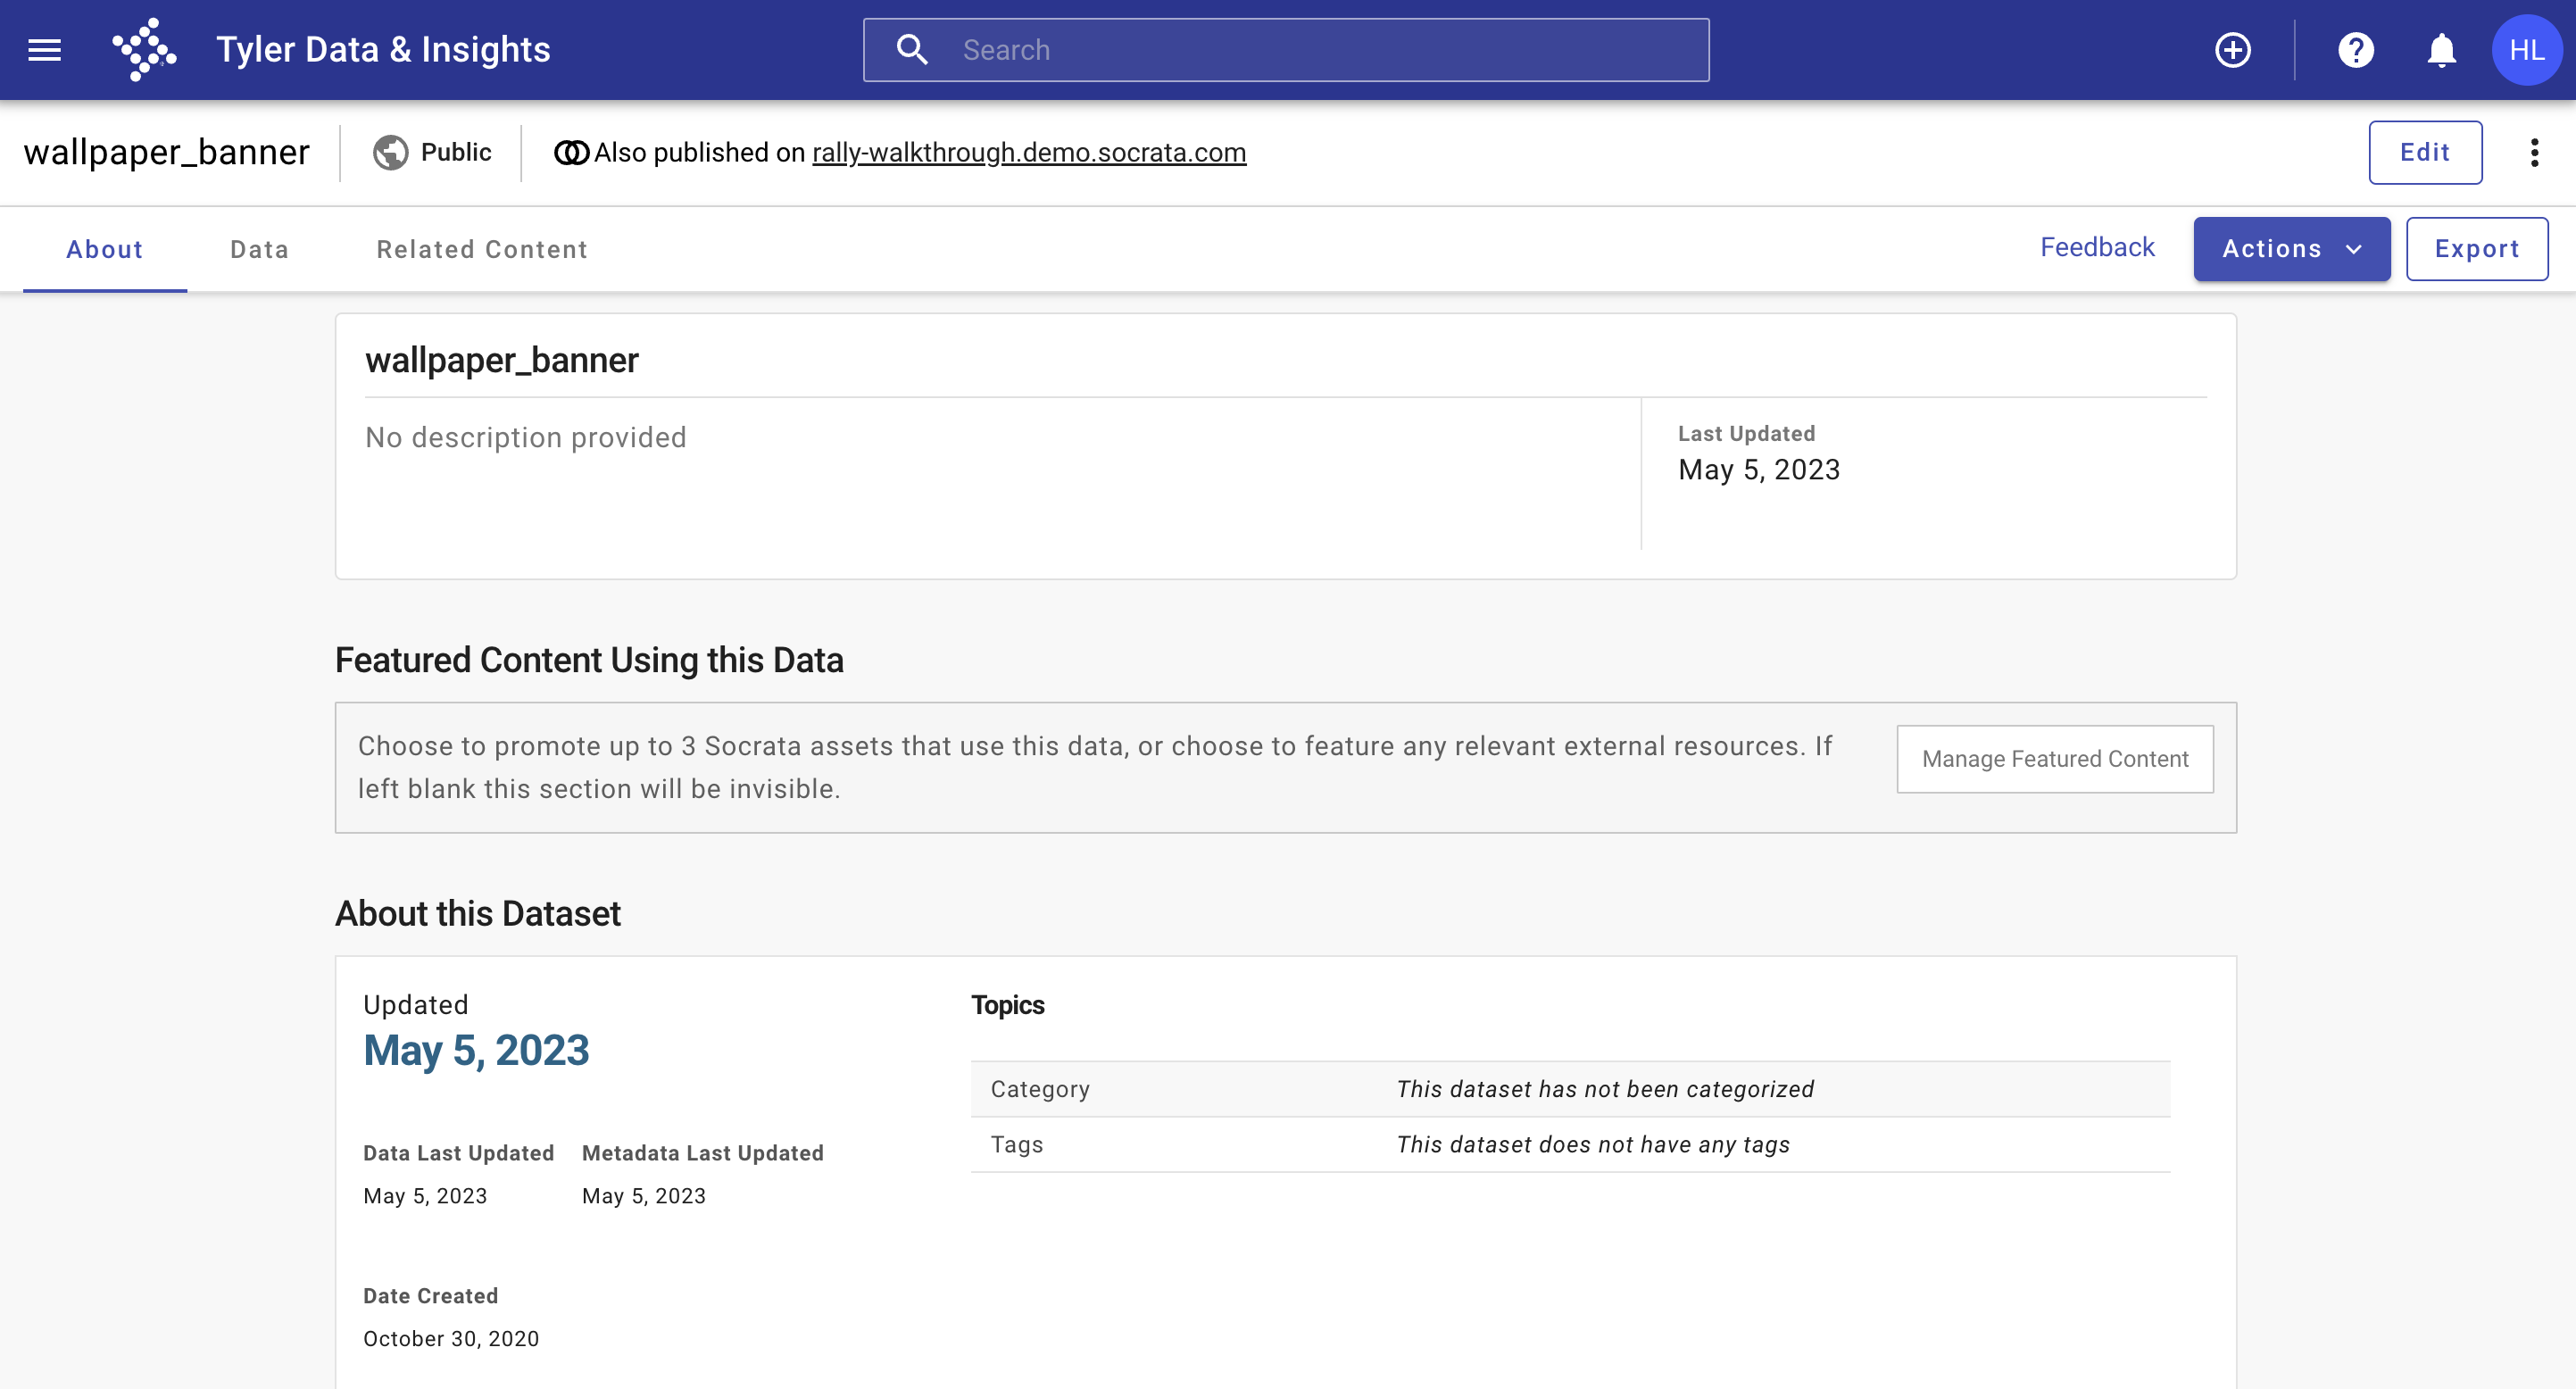Click Manage Featured Content button
Viewport: 2576px width, 1389px height.
click(x=2054, y=759)
